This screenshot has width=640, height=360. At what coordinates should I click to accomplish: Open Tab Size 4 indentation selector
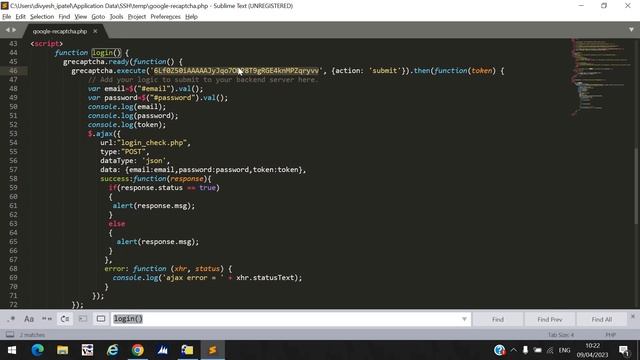pyautogui.click(x=561, y=335)
